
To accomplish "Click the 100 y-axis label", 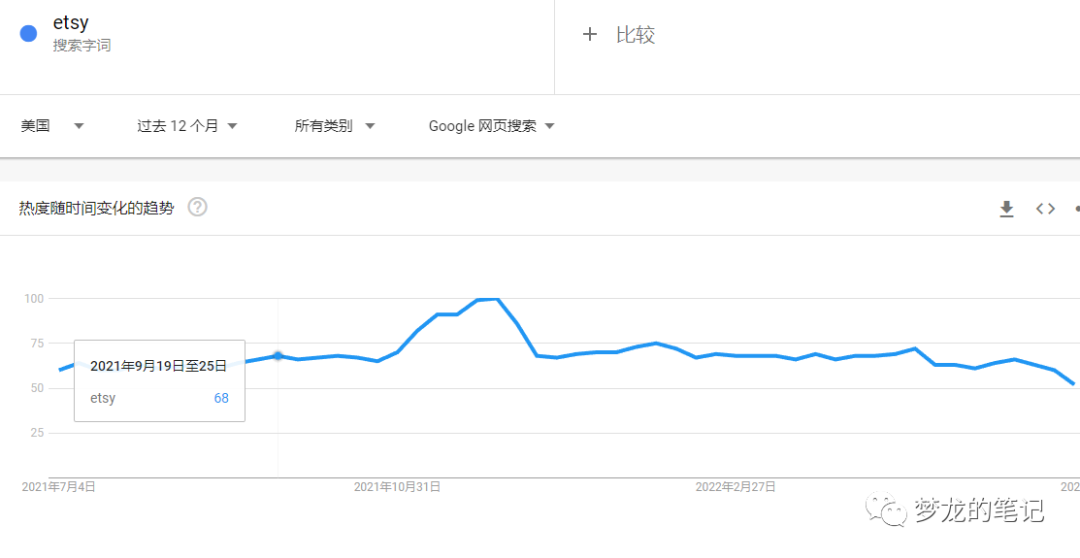I will point(36,298).
